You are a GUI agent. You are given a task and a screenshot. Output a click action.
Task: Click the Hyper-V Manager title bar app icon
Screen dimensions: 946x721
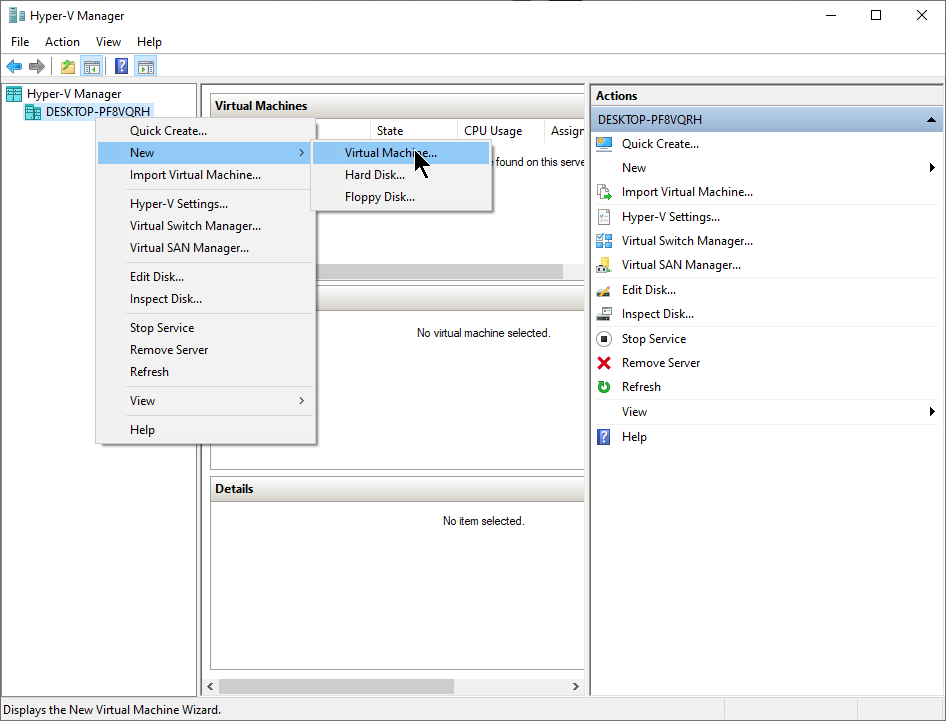point(17,16)
